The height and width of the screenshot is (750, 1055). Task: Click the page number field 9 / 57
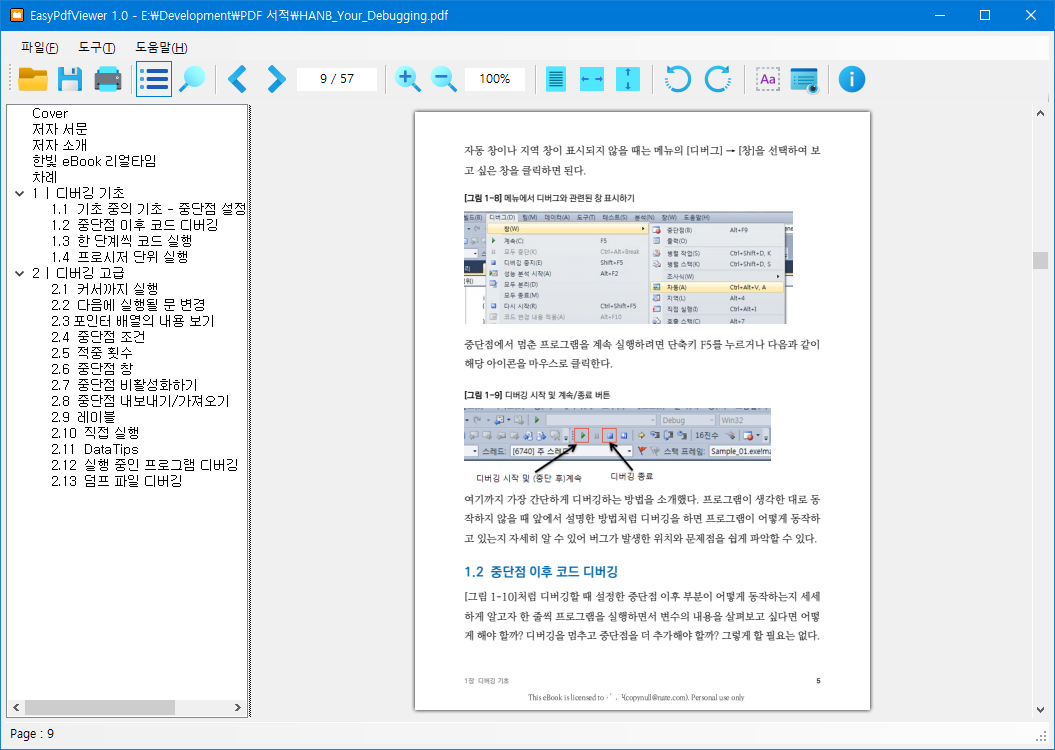337,79
